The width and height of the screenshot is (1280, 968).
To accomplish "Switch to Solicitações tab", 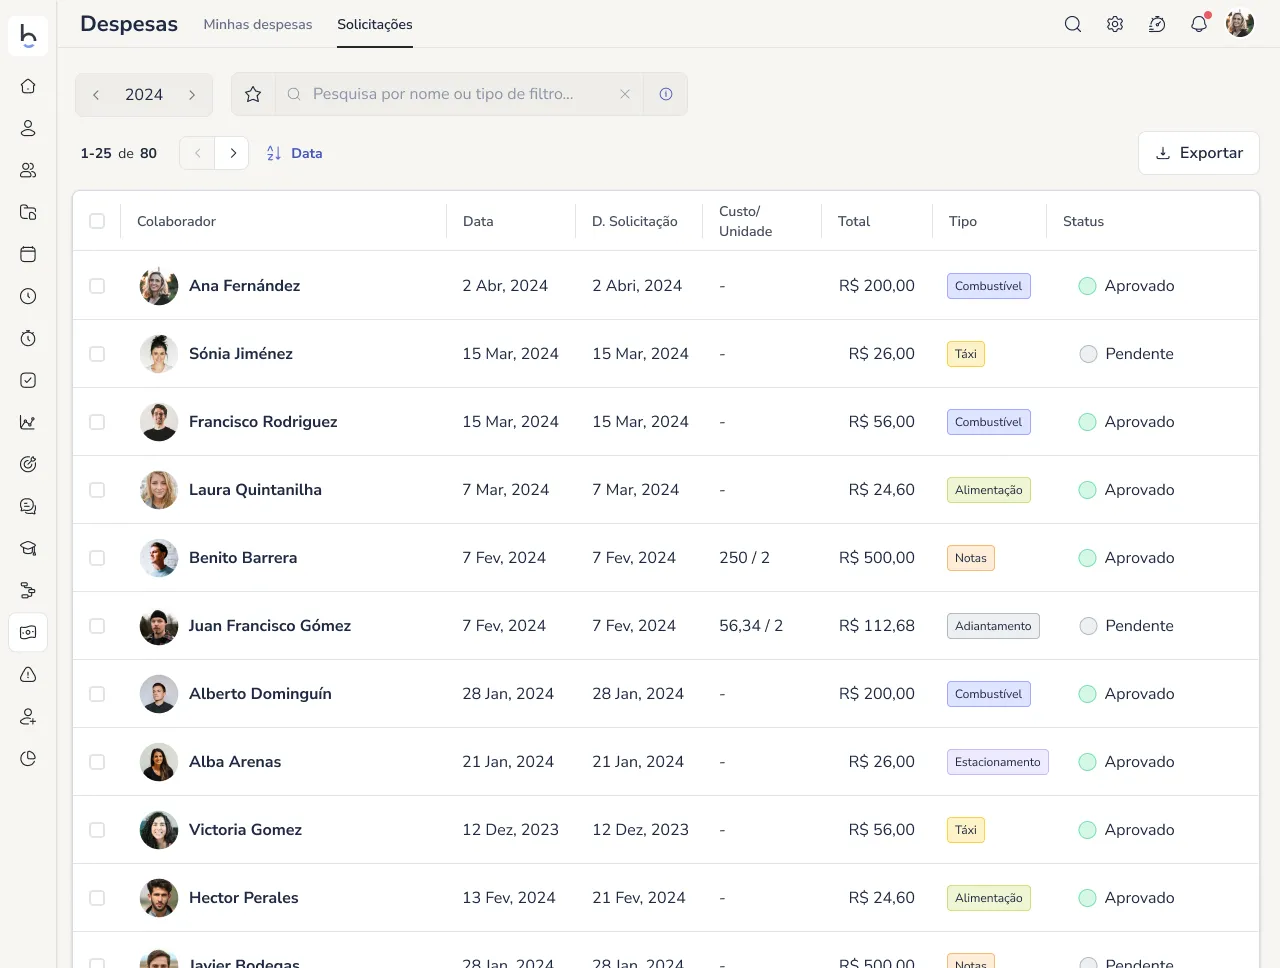I will click(375, 24).
